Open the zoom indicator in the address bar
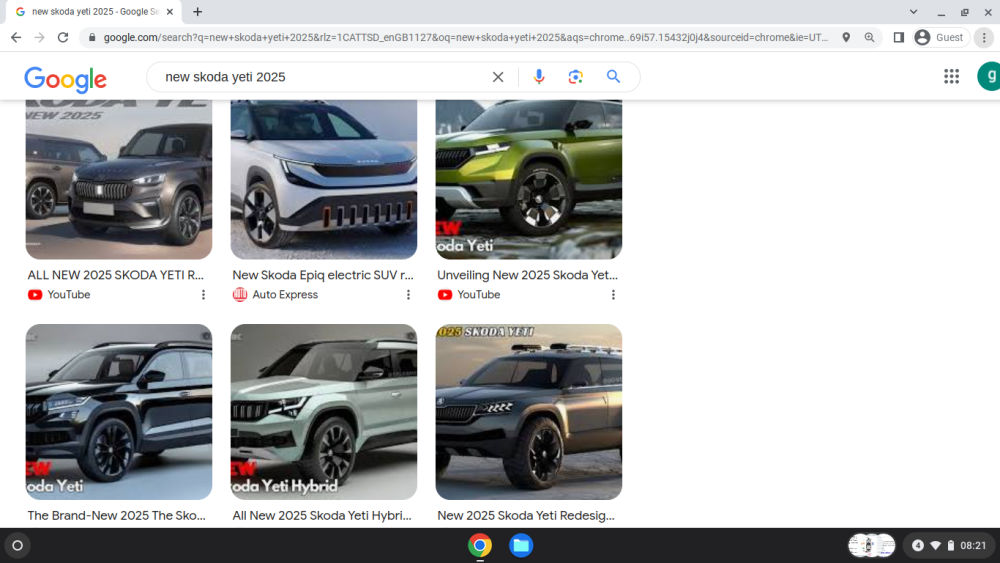Viewport: 1000px width, 563px height. [869, 38]
